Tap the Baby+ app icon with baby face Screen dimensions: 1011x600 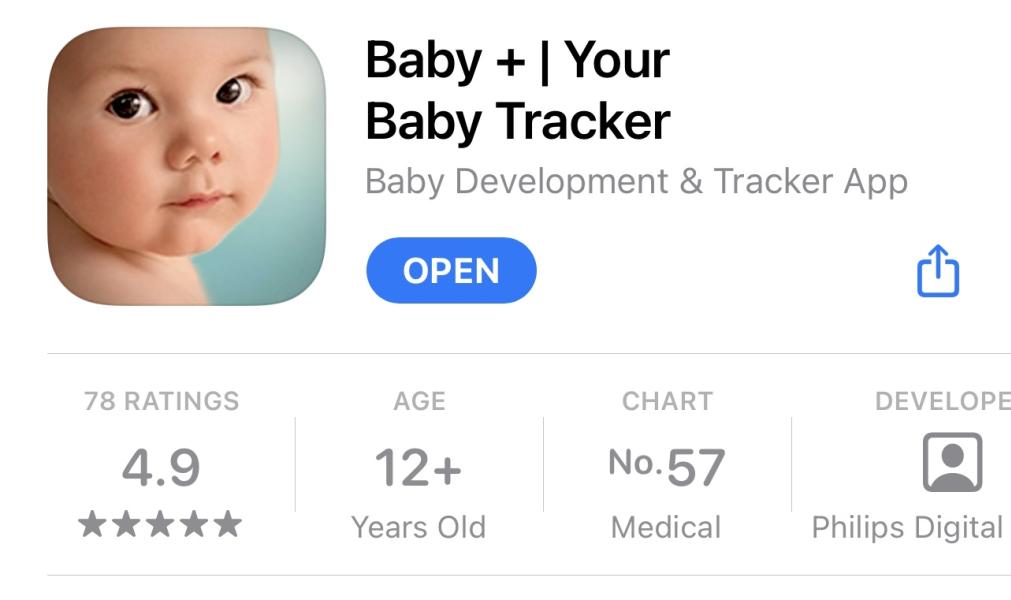(x=187, y=166)
